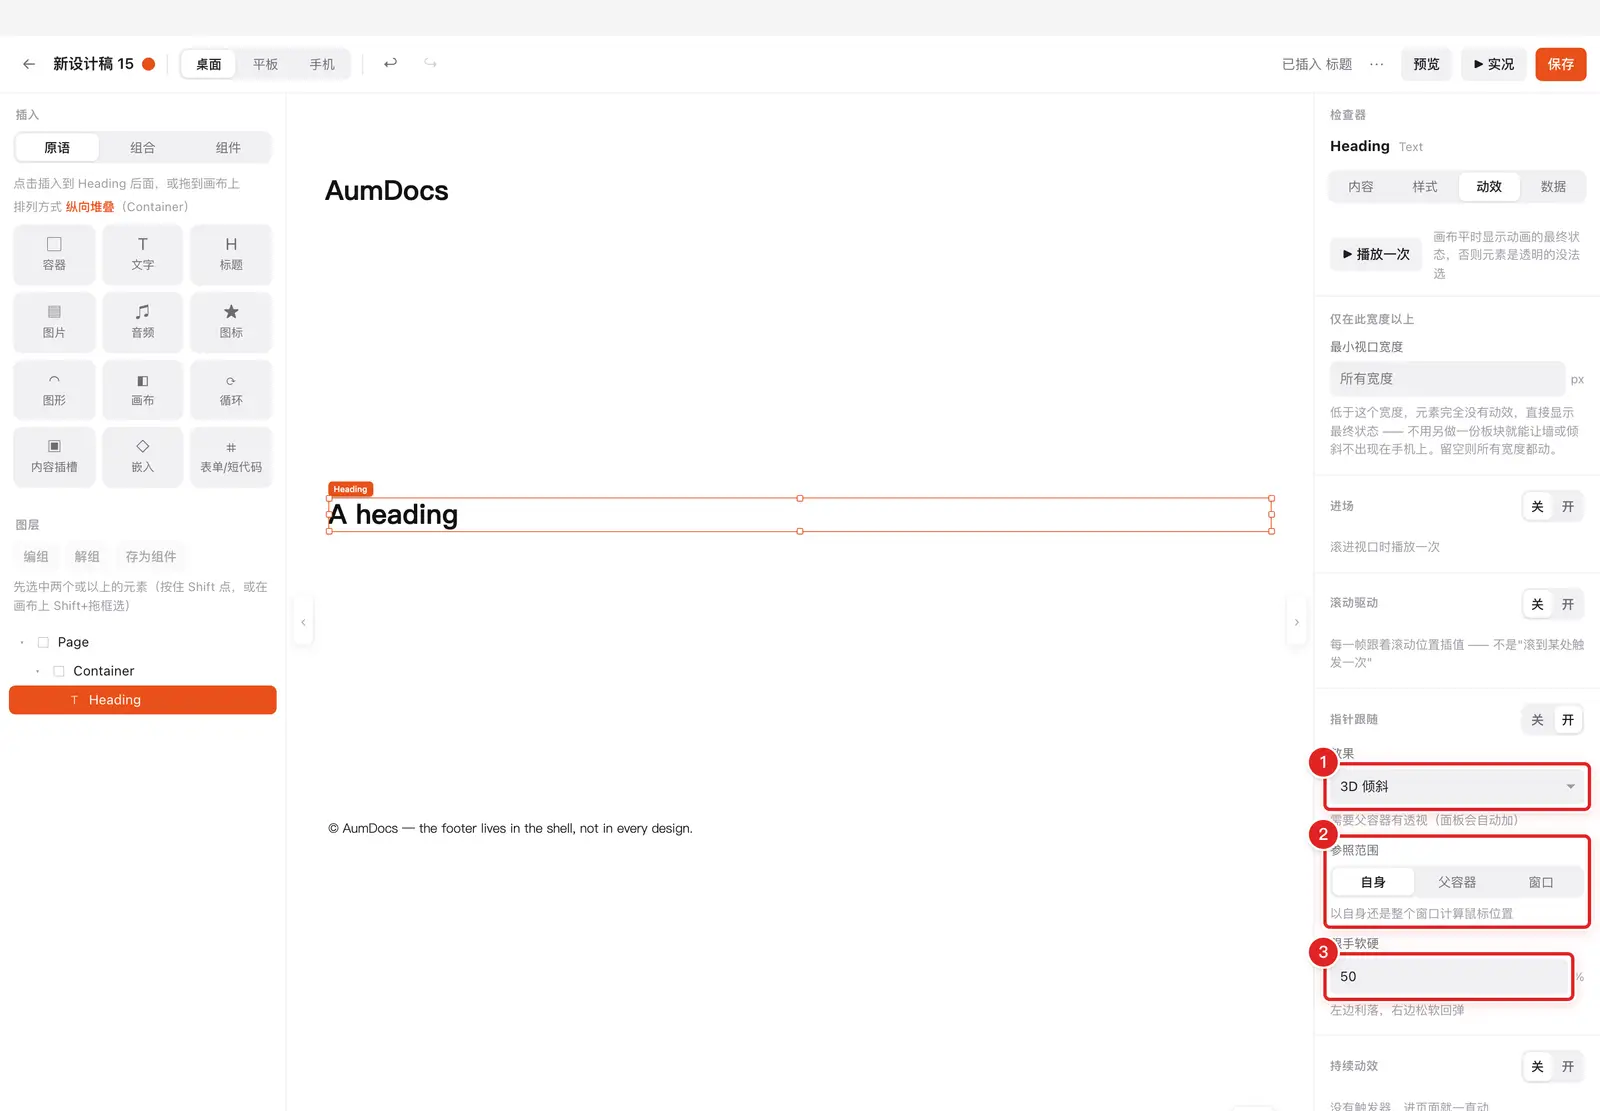Collapse the right inspector panel chevron
Viewport: 1600px width, 1111px height.
click(1297, 622)
